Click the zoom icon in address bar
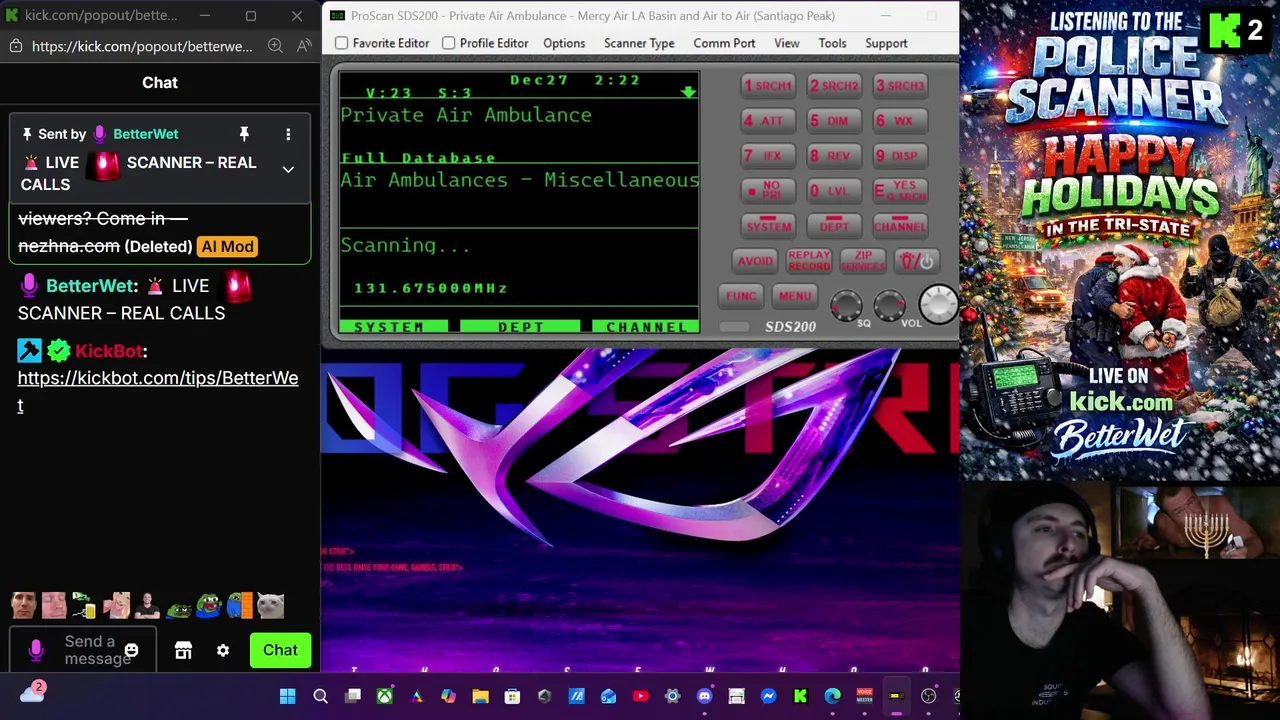Screen dimensions: 1280x720 (275, 46)
